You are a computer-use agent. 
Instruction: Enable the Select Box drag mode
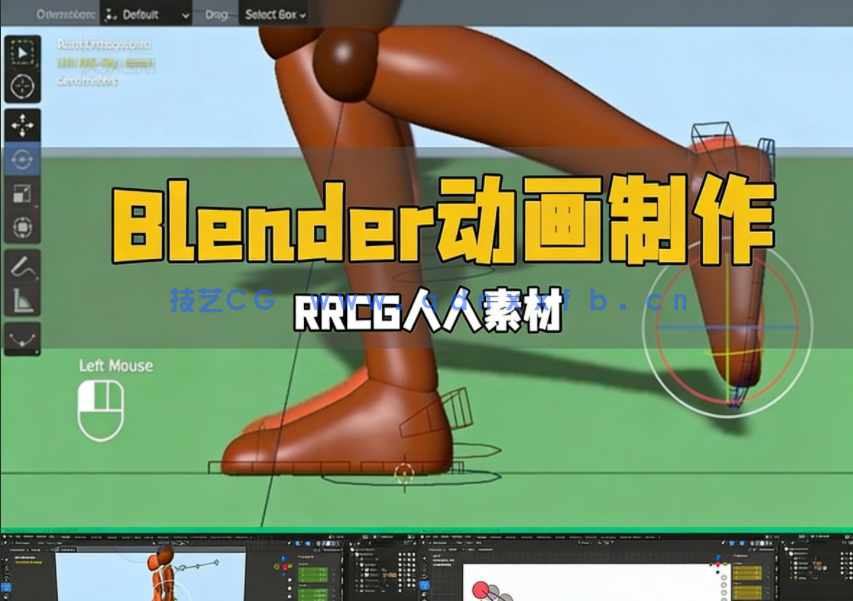click(272, 16)
